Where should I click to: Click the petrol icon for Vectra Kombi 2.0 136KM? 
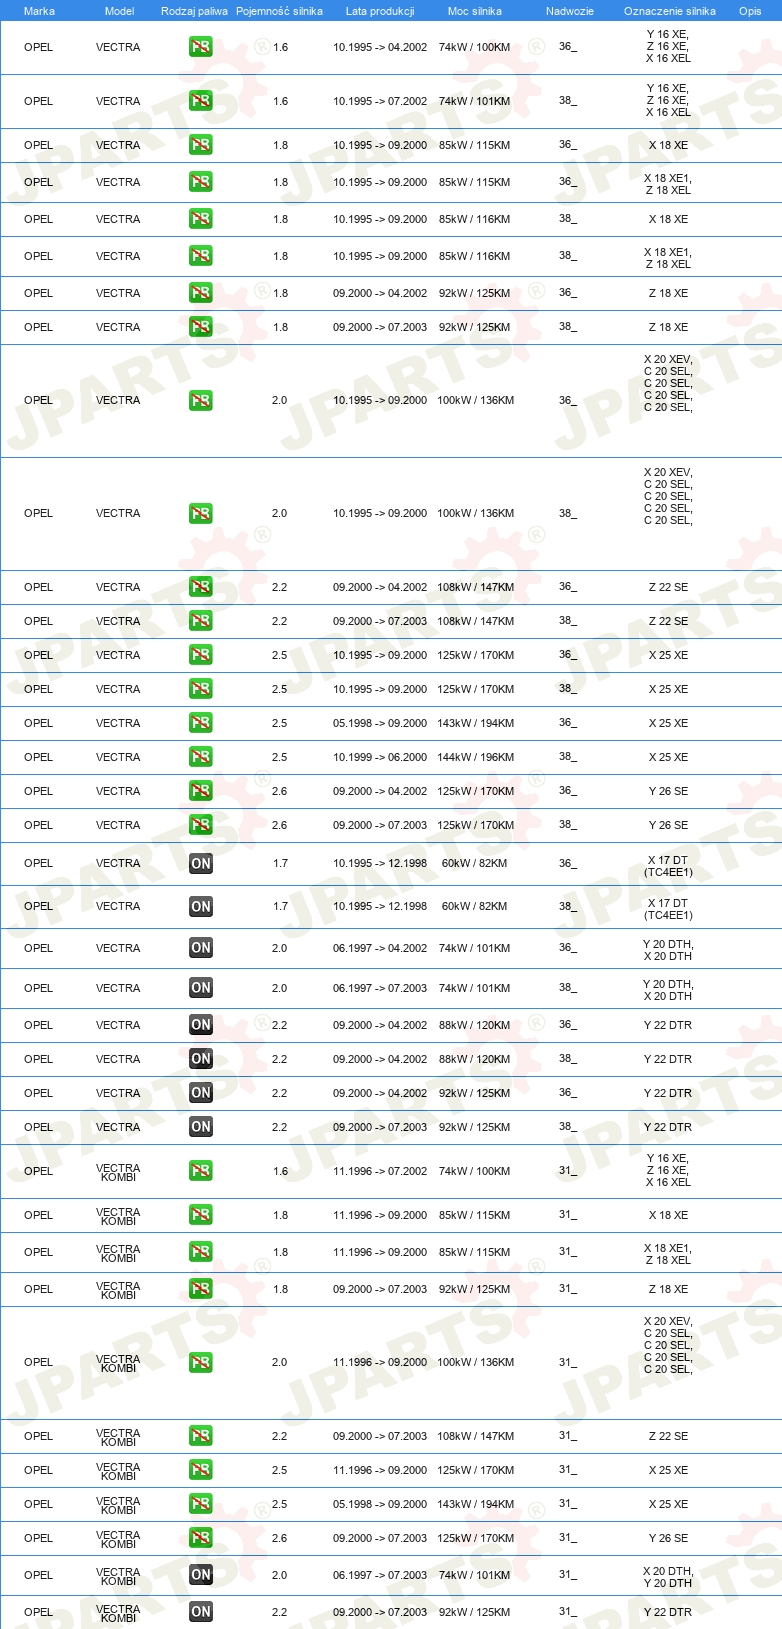(x=201, y=1362)
